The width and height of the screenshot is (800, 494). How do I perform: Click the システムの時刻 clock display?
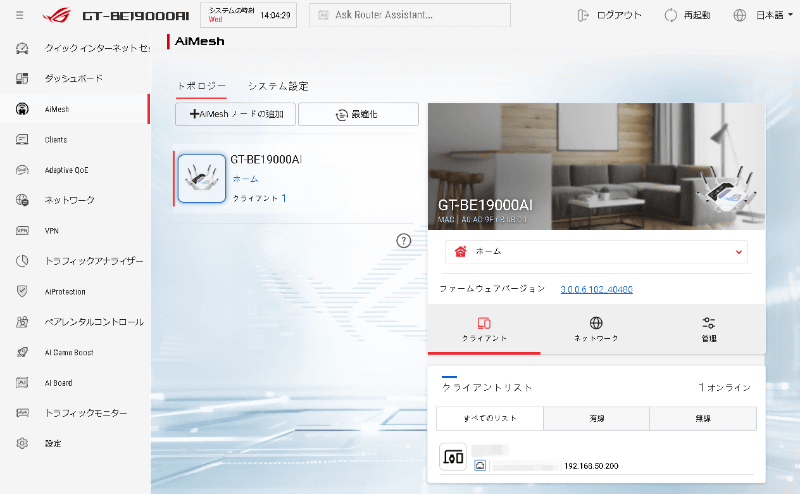248,15
